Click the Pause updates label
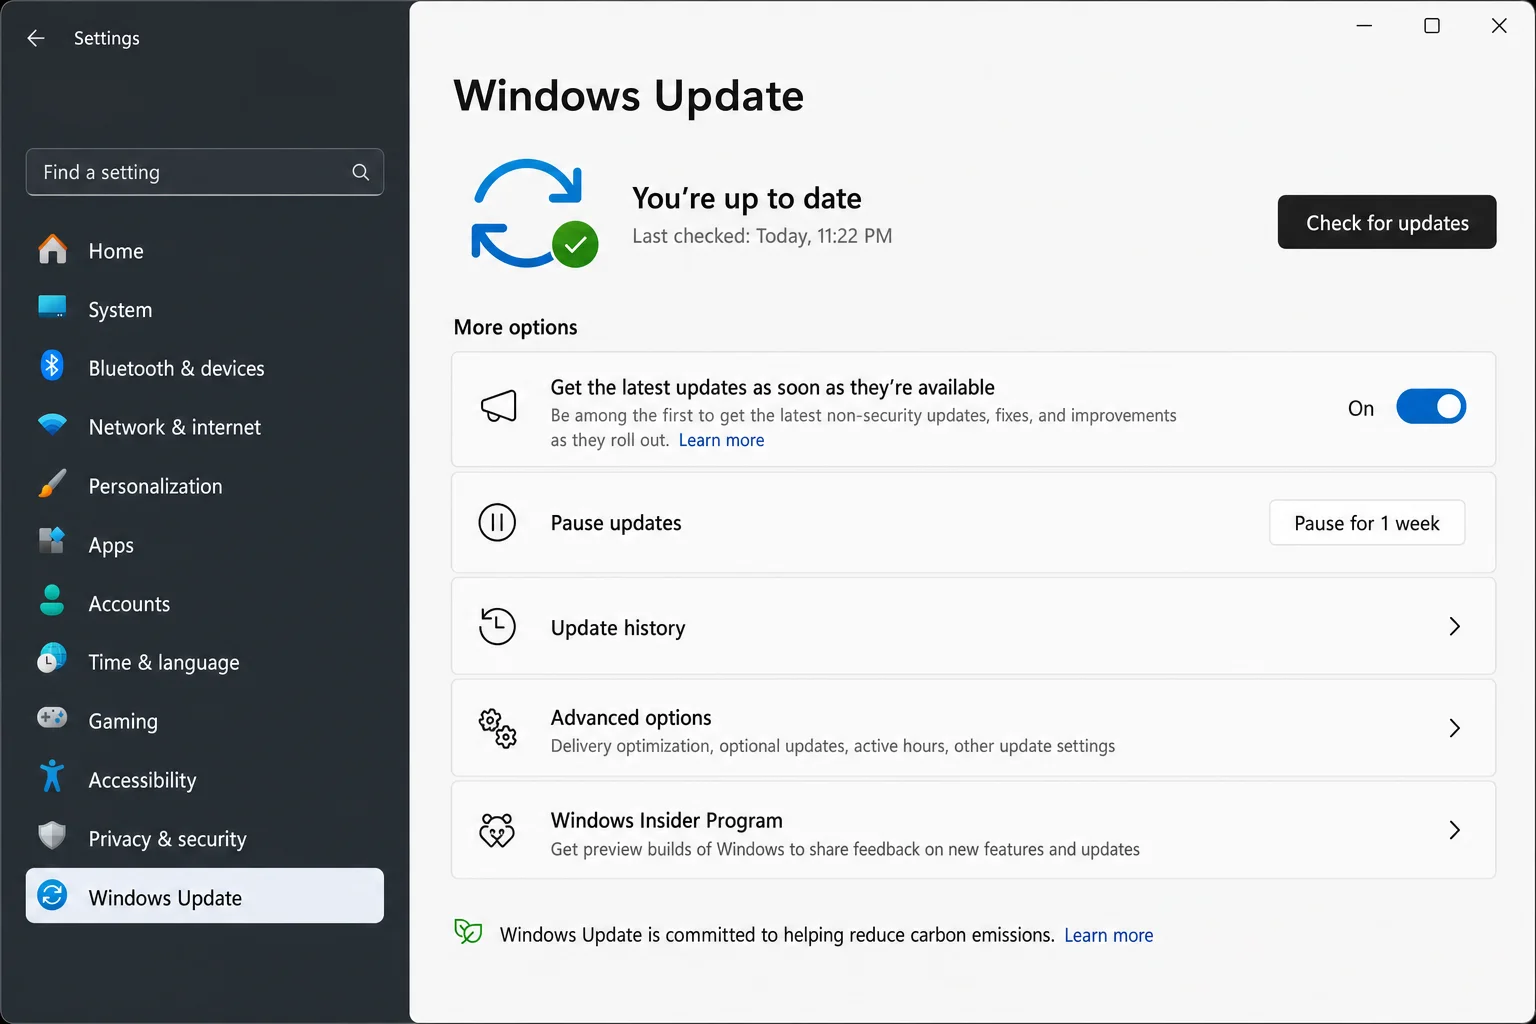The width and height of the screenshot is (1536, 1024). tap(616, 523)
